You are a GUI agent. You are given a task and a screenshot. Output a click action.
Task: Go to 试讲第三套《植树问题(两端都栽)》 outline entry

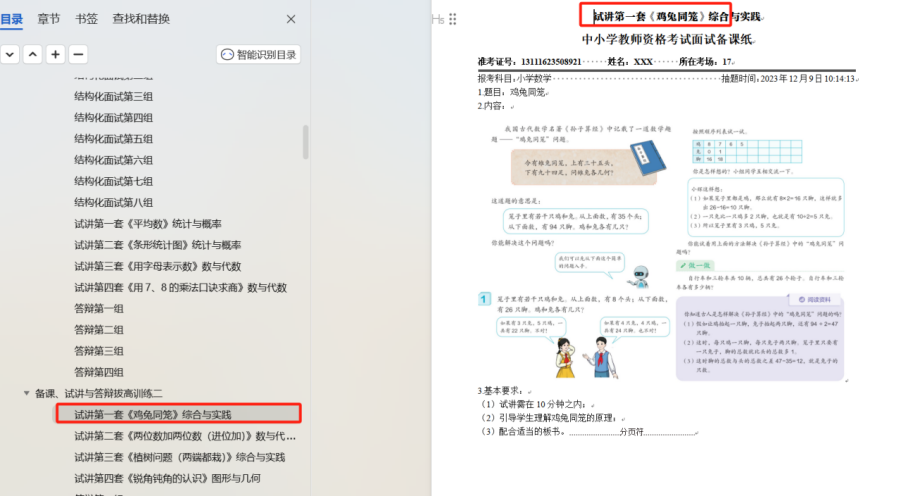[179, 457]
